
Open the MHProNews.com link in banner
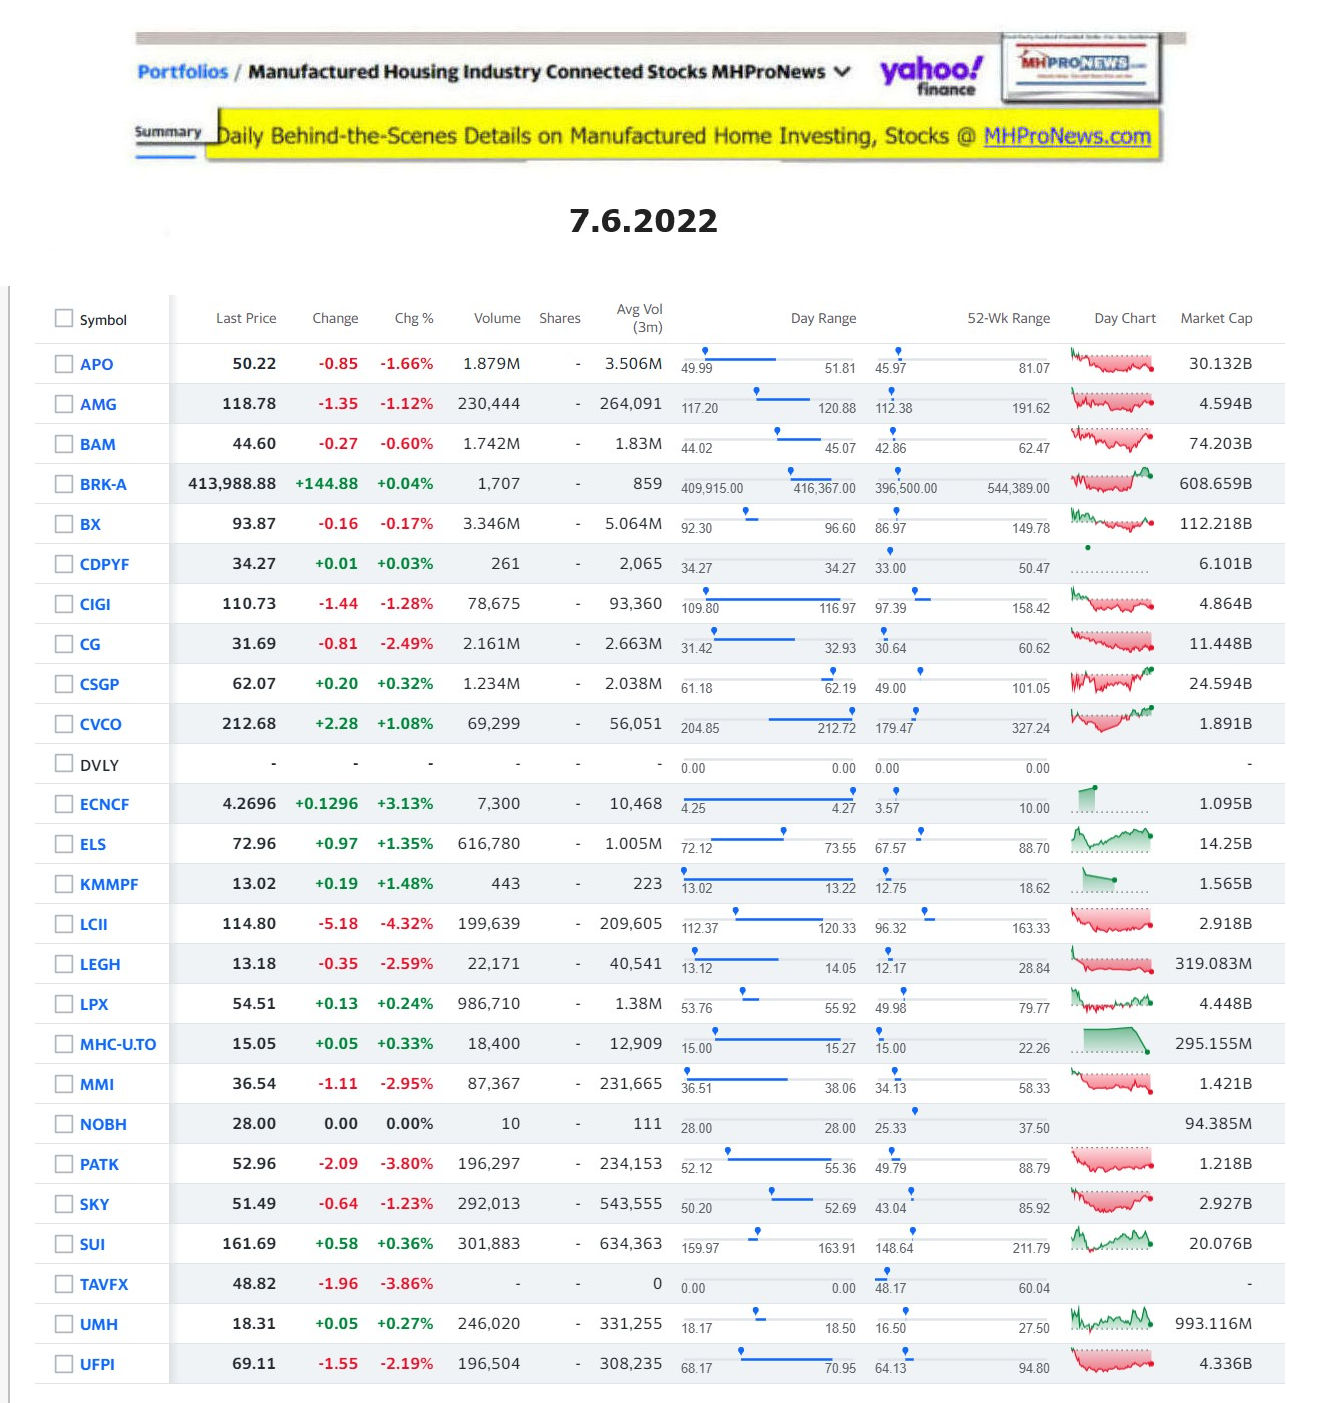tap(1067, 136)
